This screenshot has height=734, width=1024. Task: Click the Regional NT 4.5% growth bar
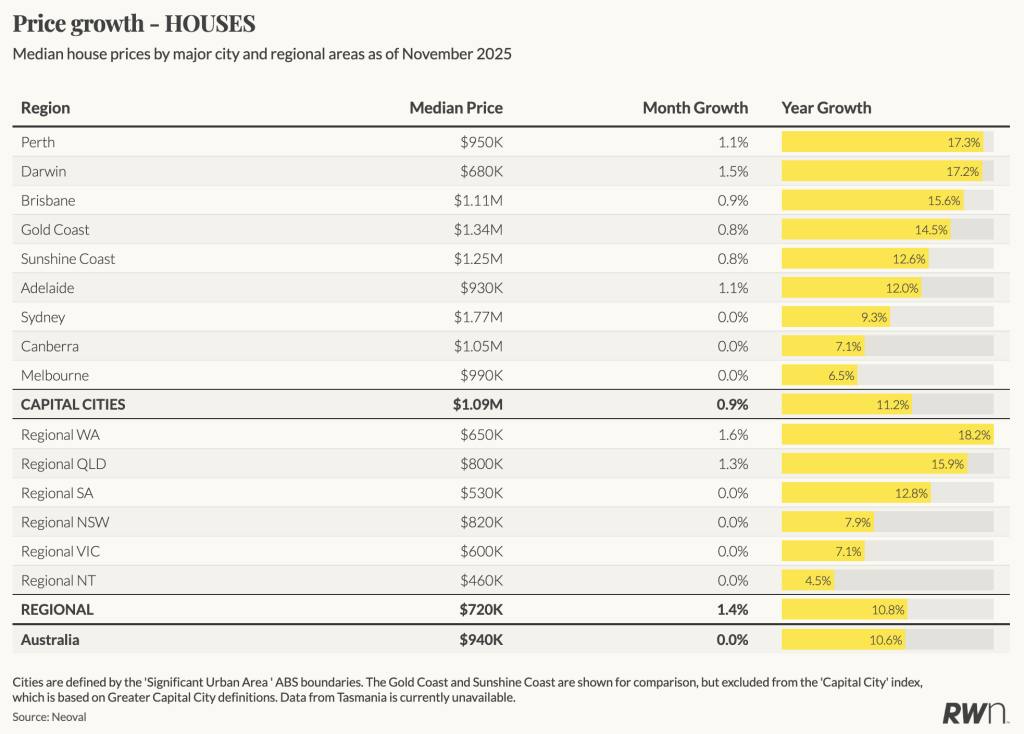pos(808,580)
